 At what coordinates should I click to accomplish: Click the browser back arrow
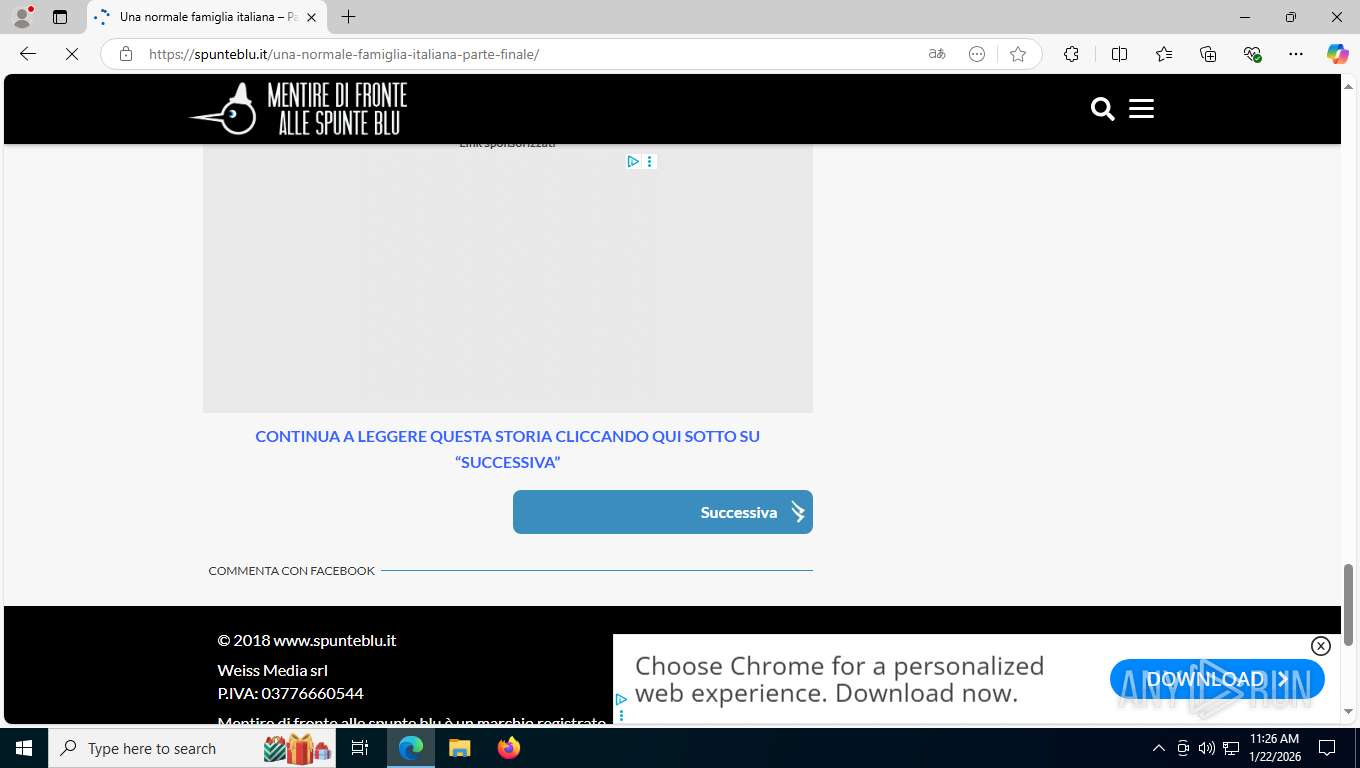point(28,54)
